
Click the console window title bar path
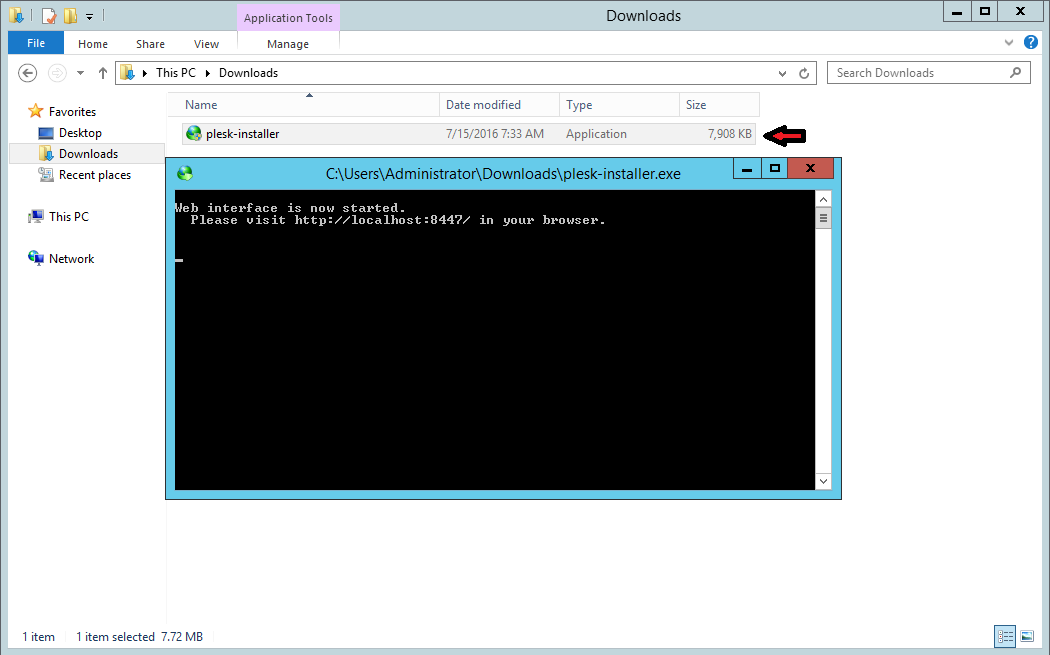503,174
